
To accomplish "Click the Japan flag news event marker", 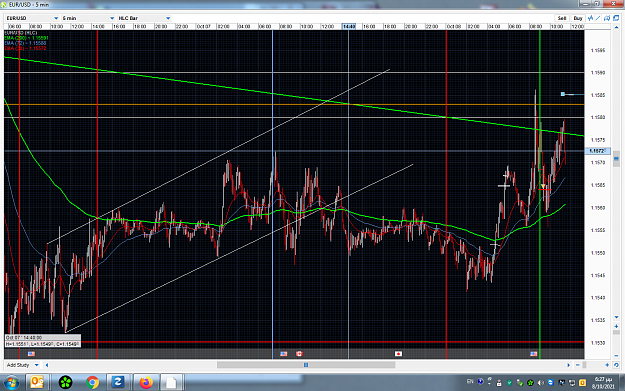I will click(x=398, y=354).
